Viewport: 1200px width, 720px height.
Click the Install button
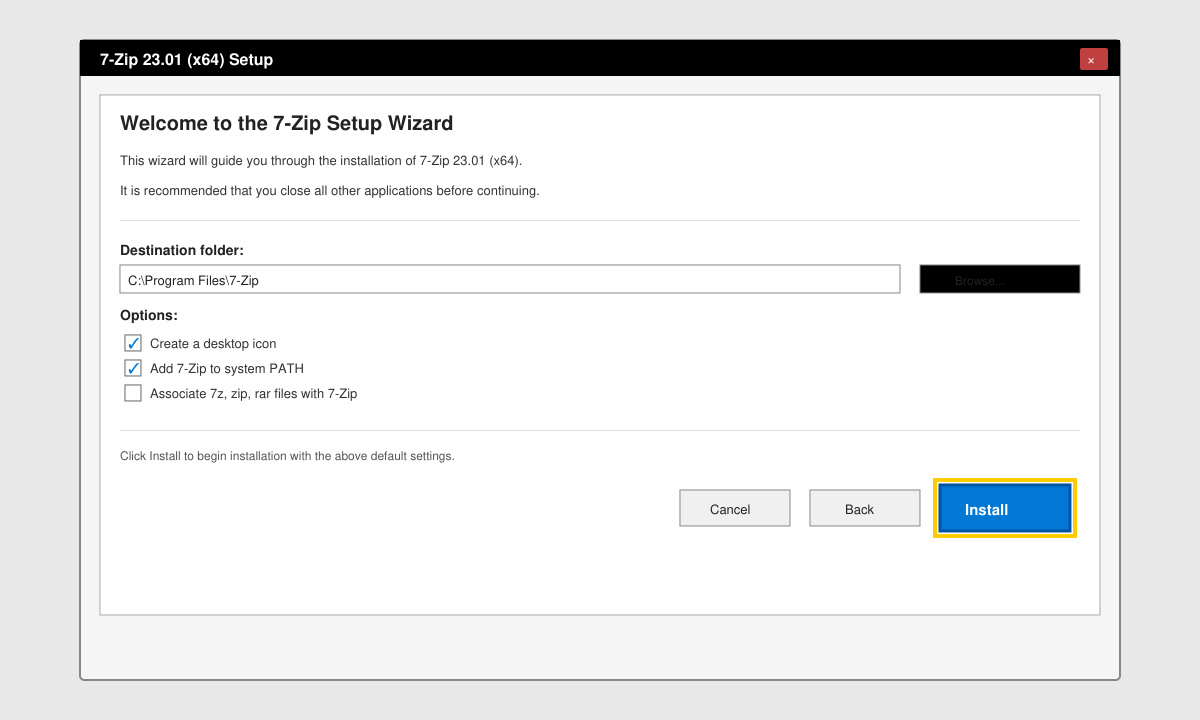(1005, 509)
